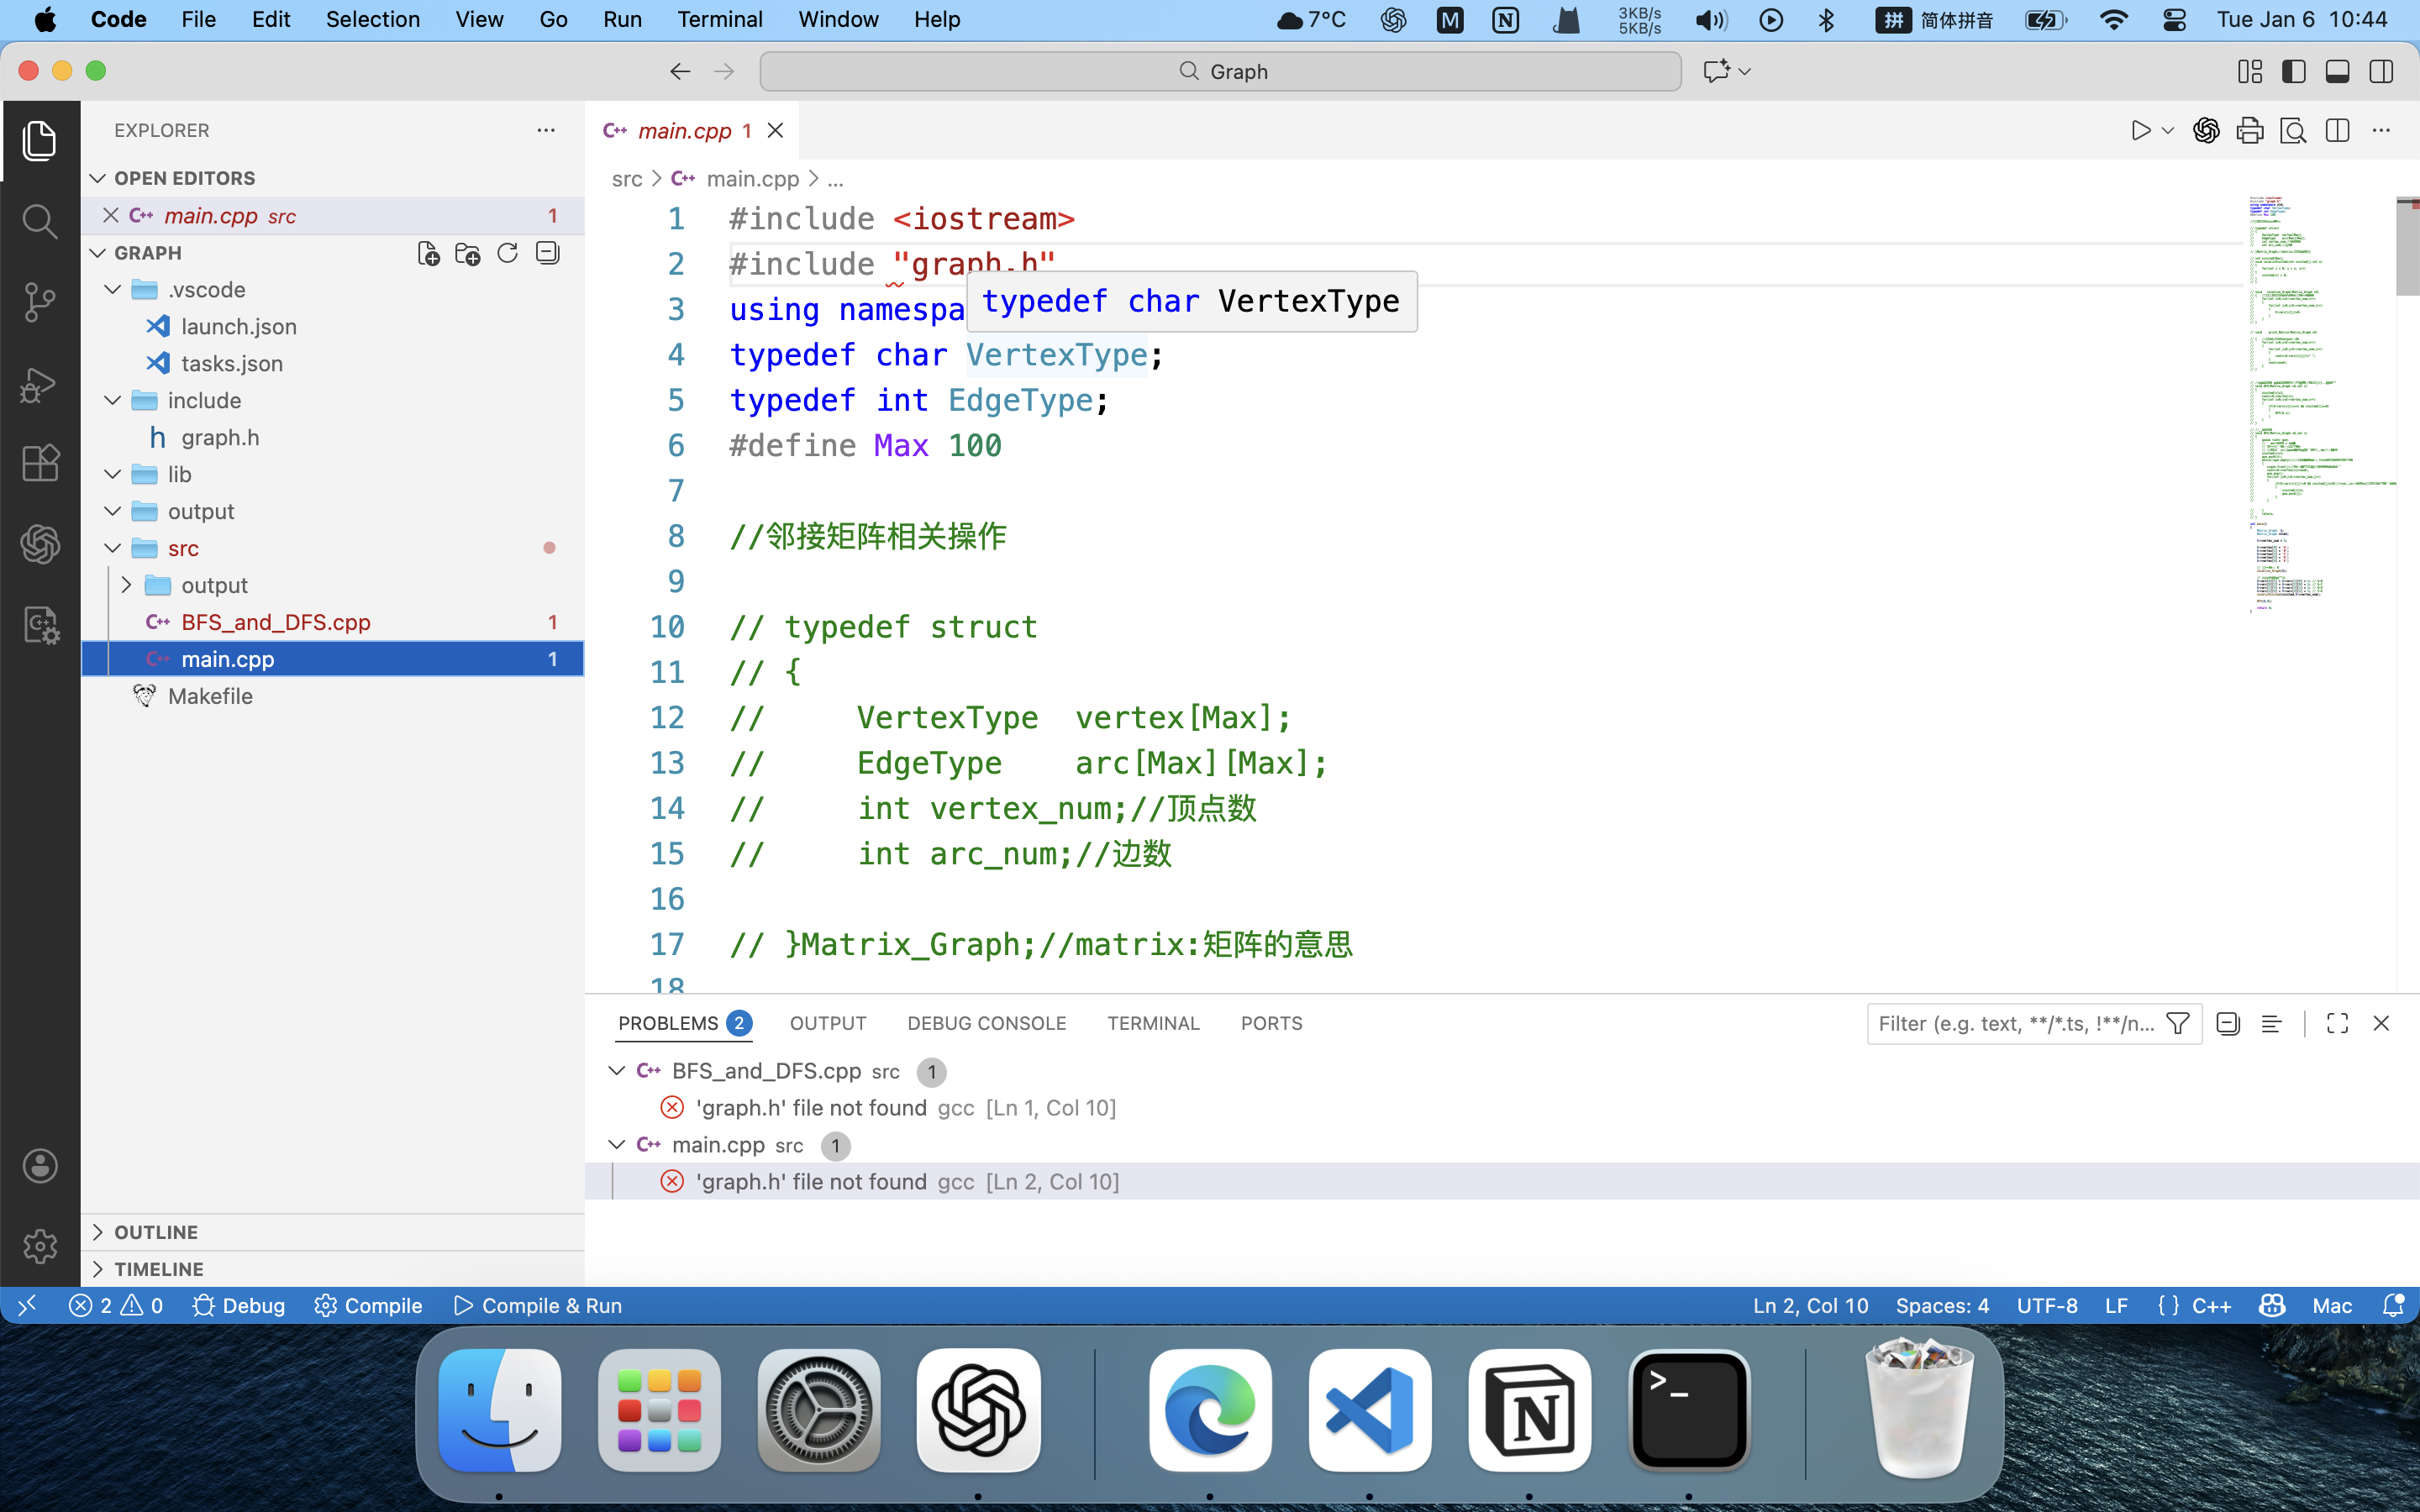The image size is (2420, 1512).
Task: Click the Run C++ file play icon
Action: tap(2140, 131)
